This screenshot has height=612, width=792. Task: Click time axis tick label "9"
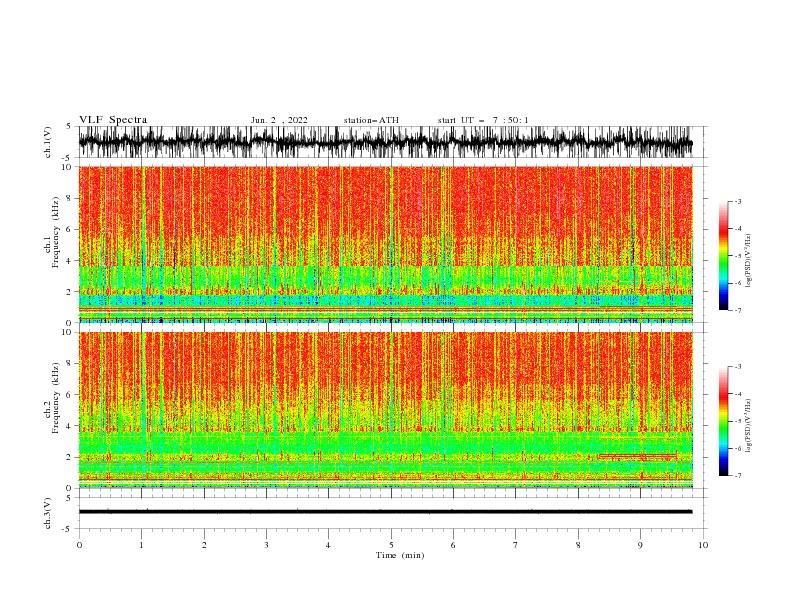[x=640, y=545]
